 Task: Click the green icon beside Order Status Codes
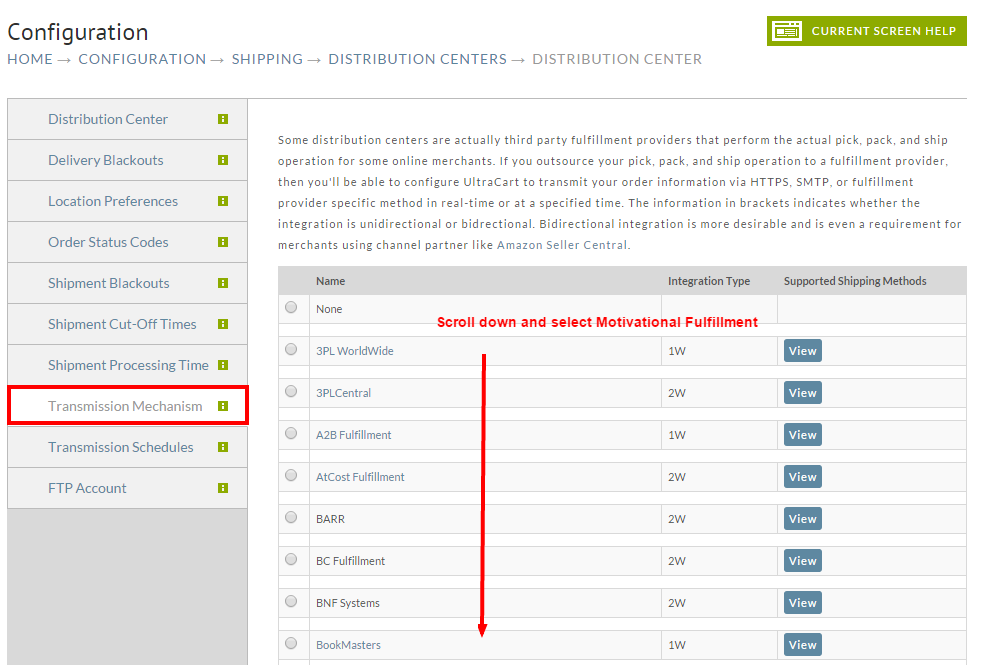pyautogui.click(x=223, y=242)
